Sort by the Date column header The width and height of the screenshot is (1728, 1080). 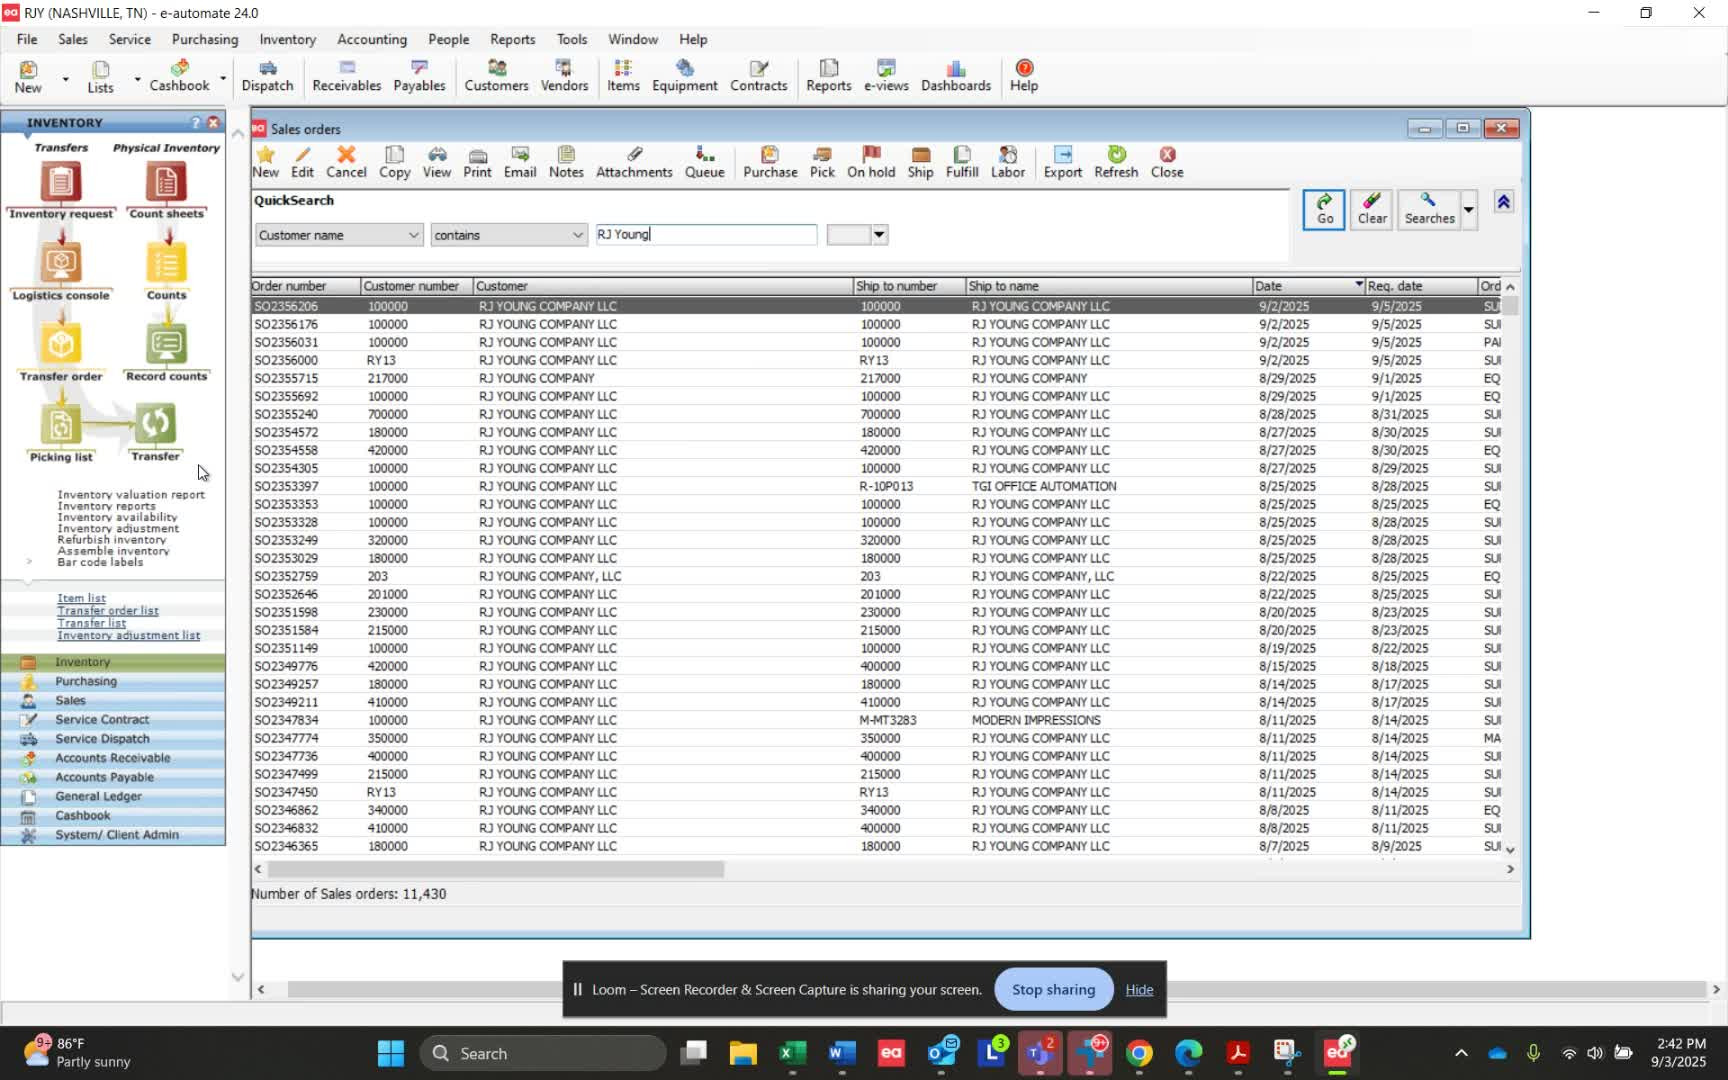tap(1308, 286)
